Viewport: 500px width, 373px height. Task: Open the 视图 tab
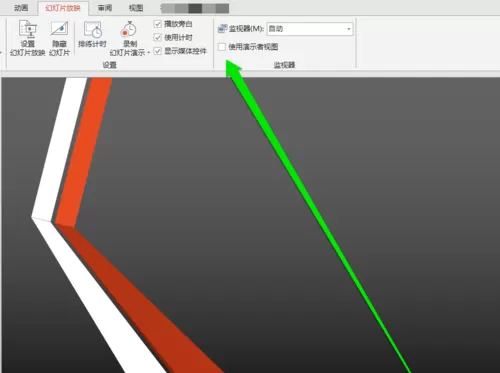pos(136,8)
